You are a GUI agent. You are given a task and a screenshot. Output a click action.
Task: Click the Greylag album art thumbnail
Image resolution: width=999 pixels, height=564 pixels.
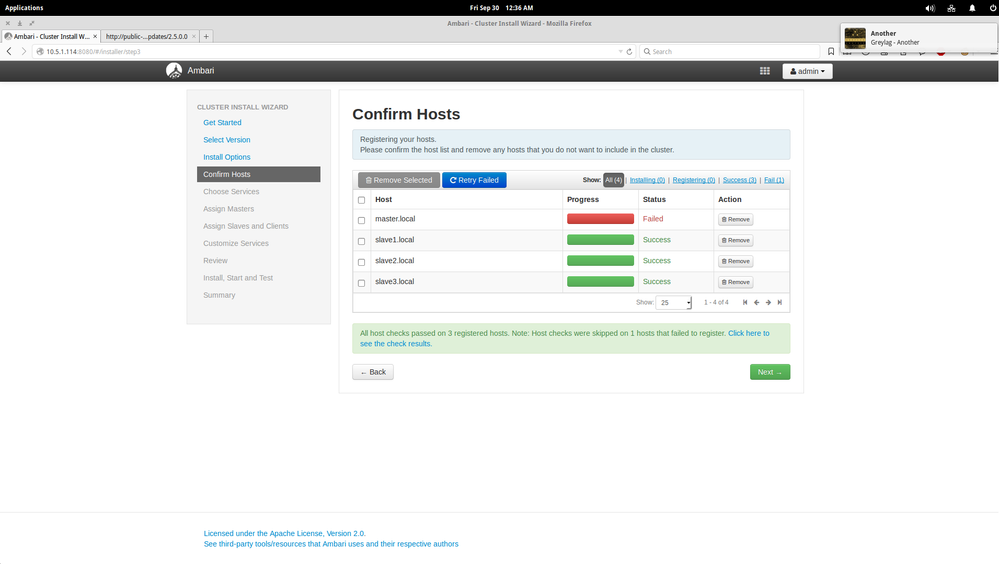click(x=855, y=38)
